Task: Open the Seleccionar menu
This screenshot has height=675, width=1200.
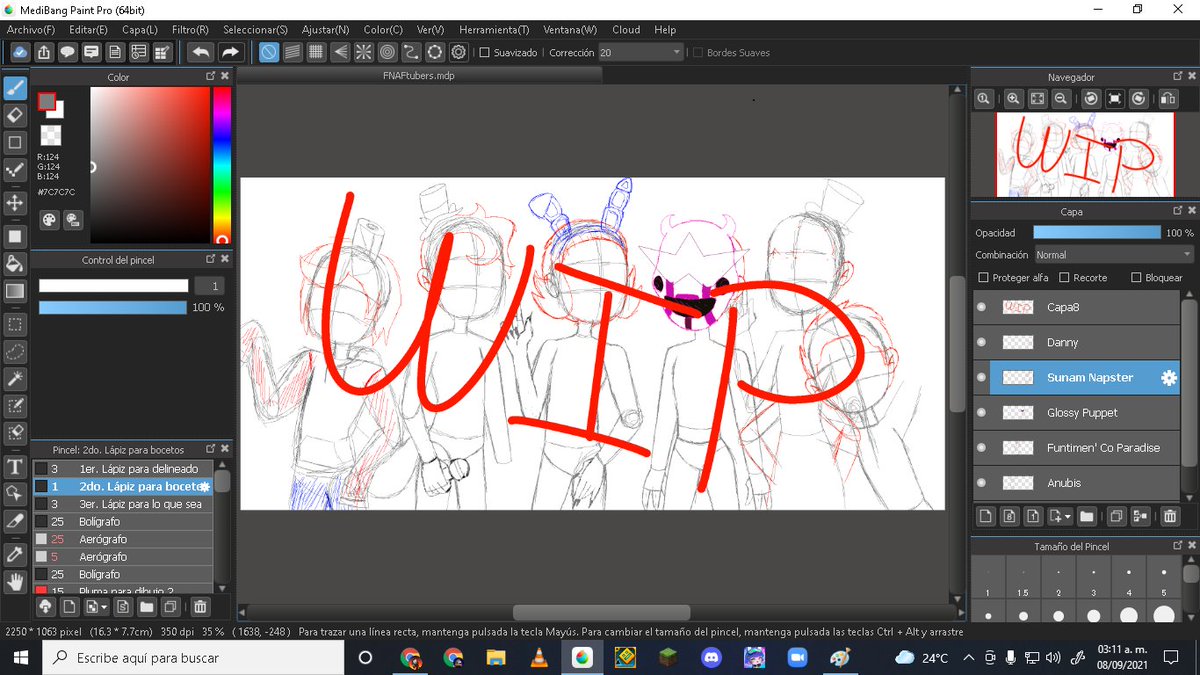Action: coord(255,30)
